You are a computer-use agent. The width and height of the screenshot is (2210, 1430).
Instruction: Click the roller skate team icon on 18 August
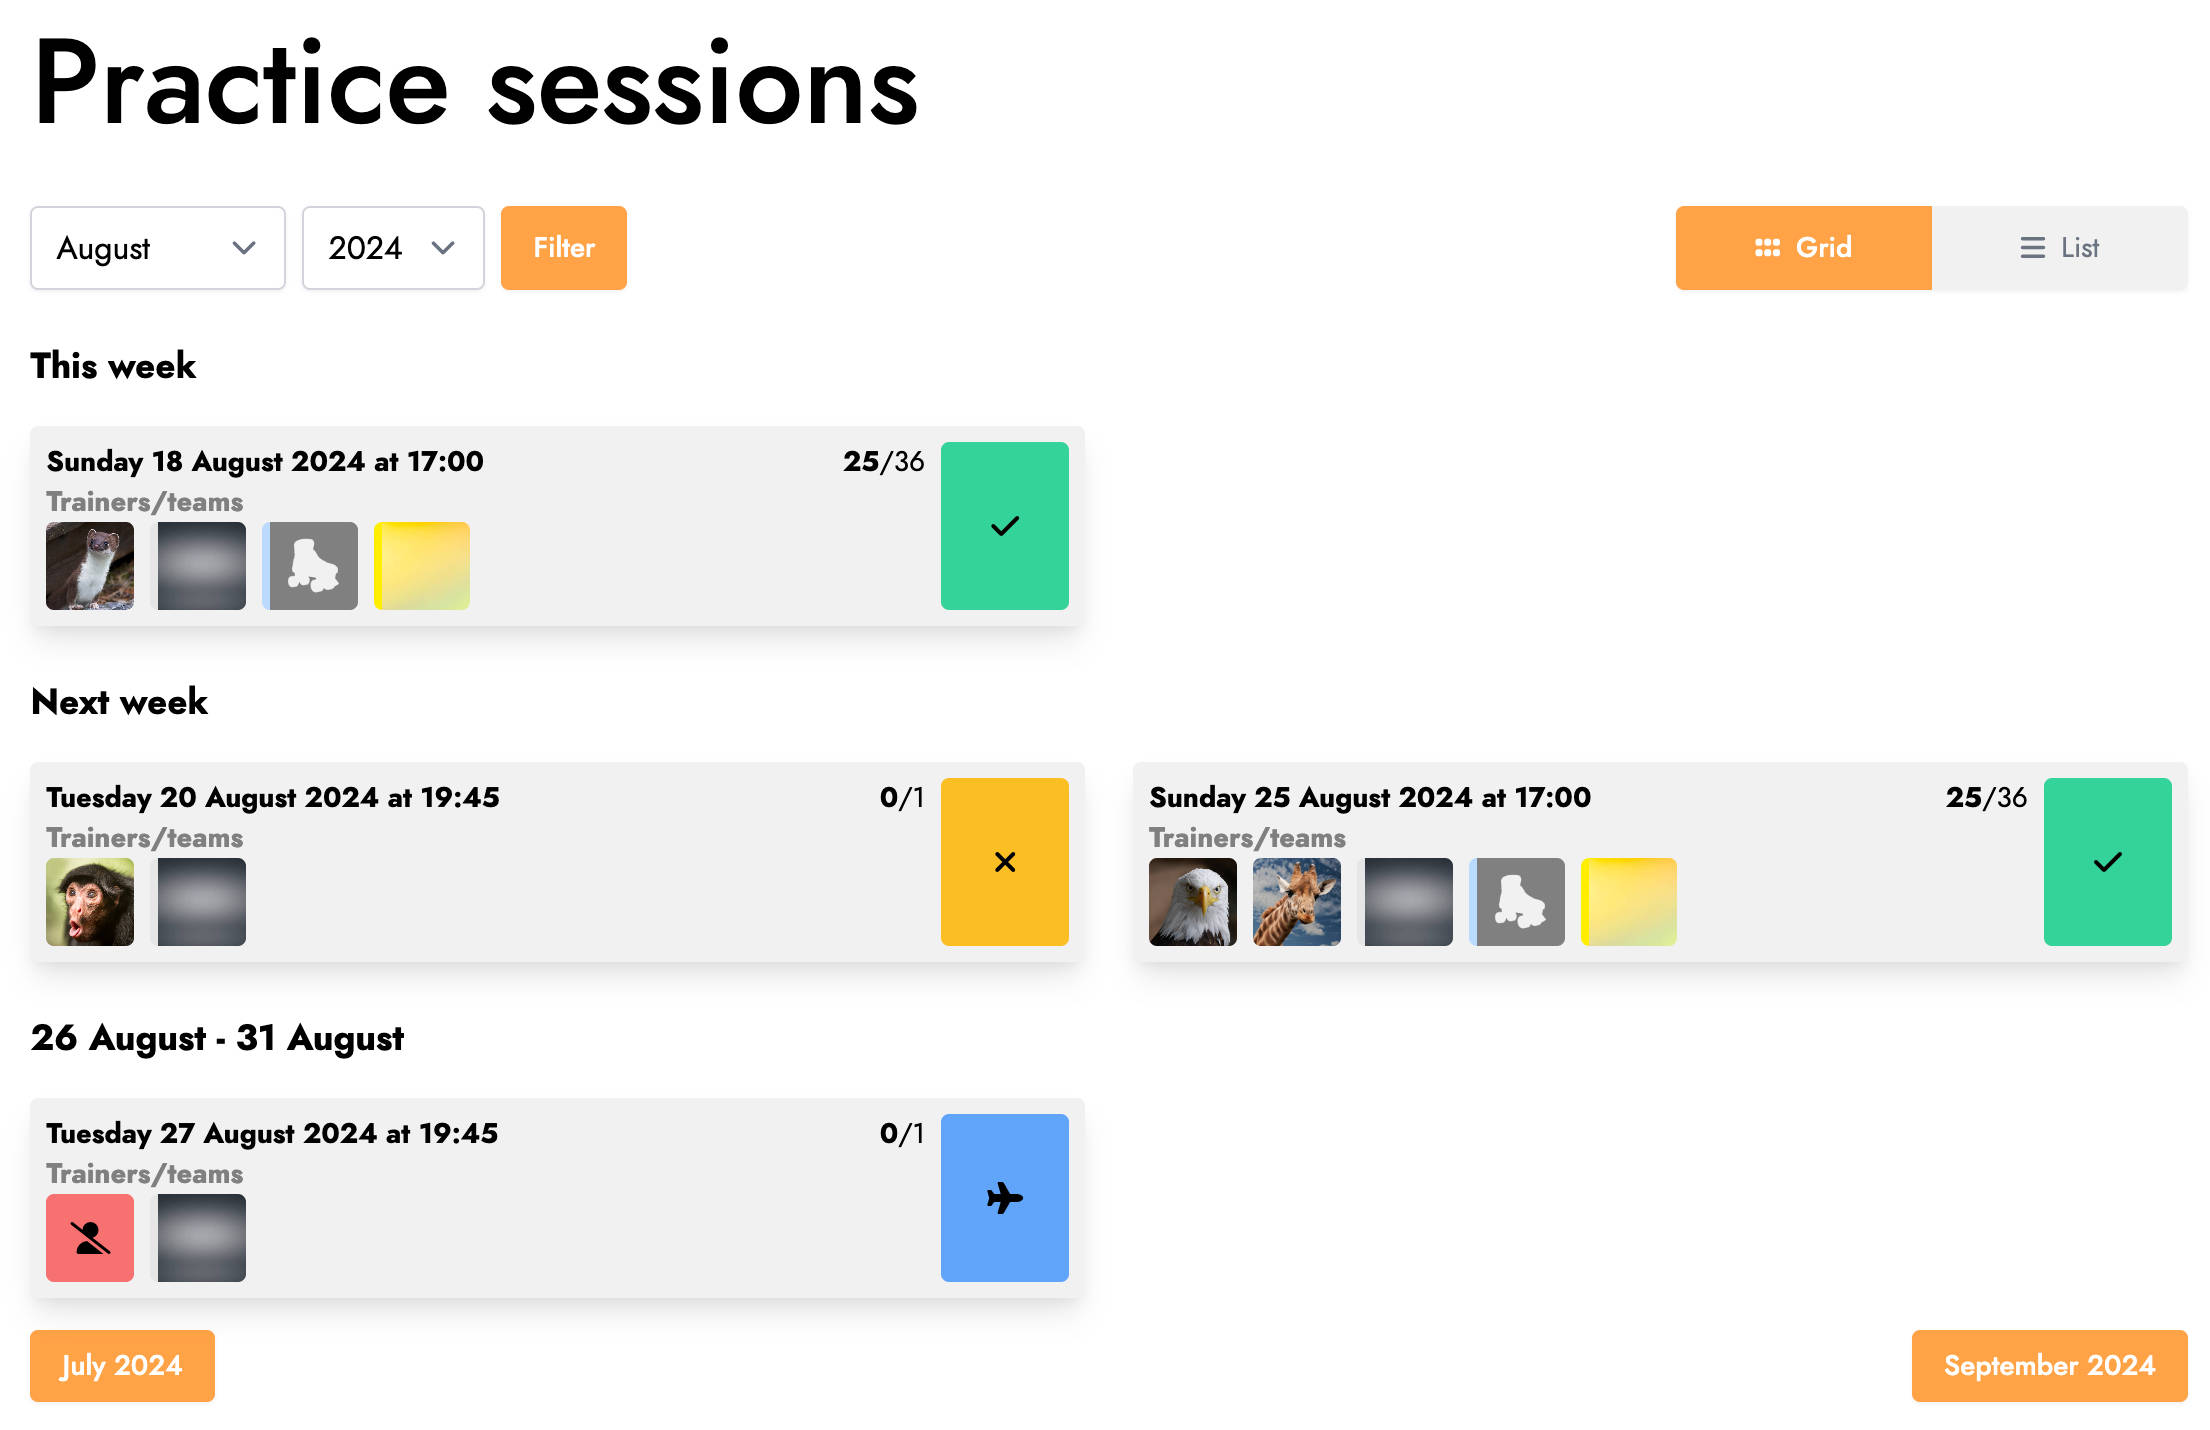tap(310, 566)
